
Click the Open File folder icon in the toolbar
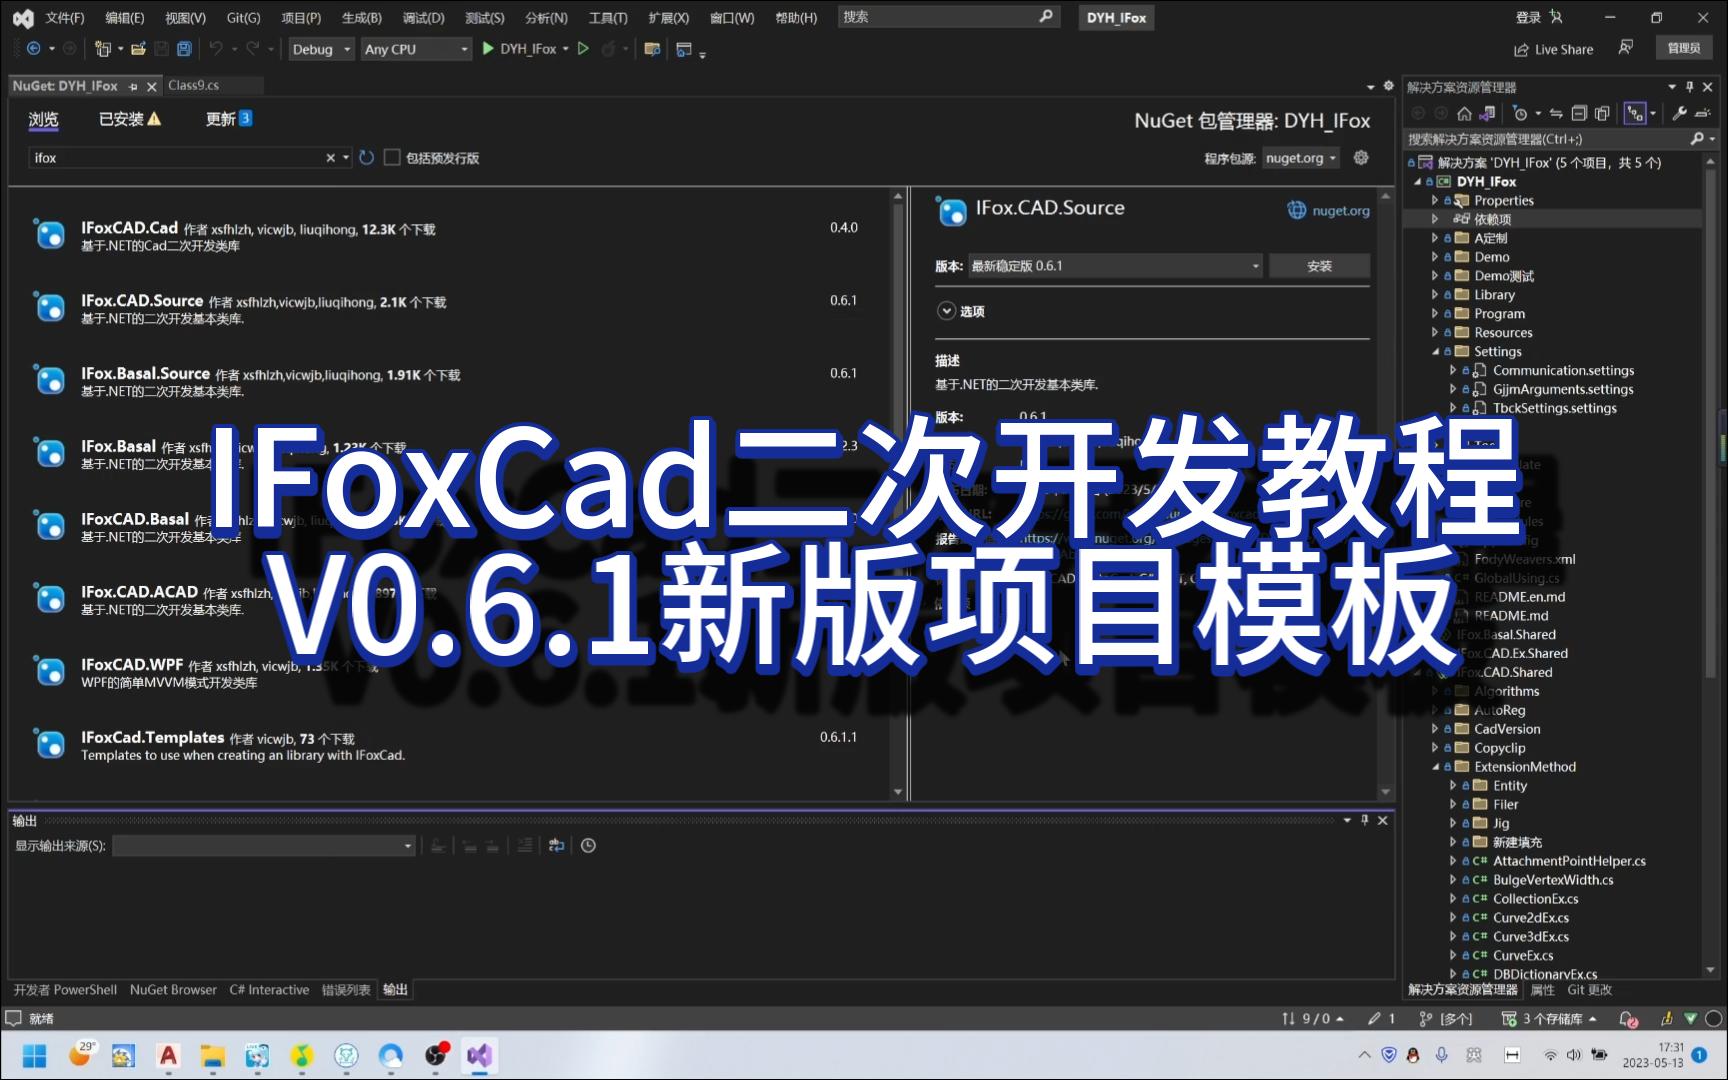[138, 48]
